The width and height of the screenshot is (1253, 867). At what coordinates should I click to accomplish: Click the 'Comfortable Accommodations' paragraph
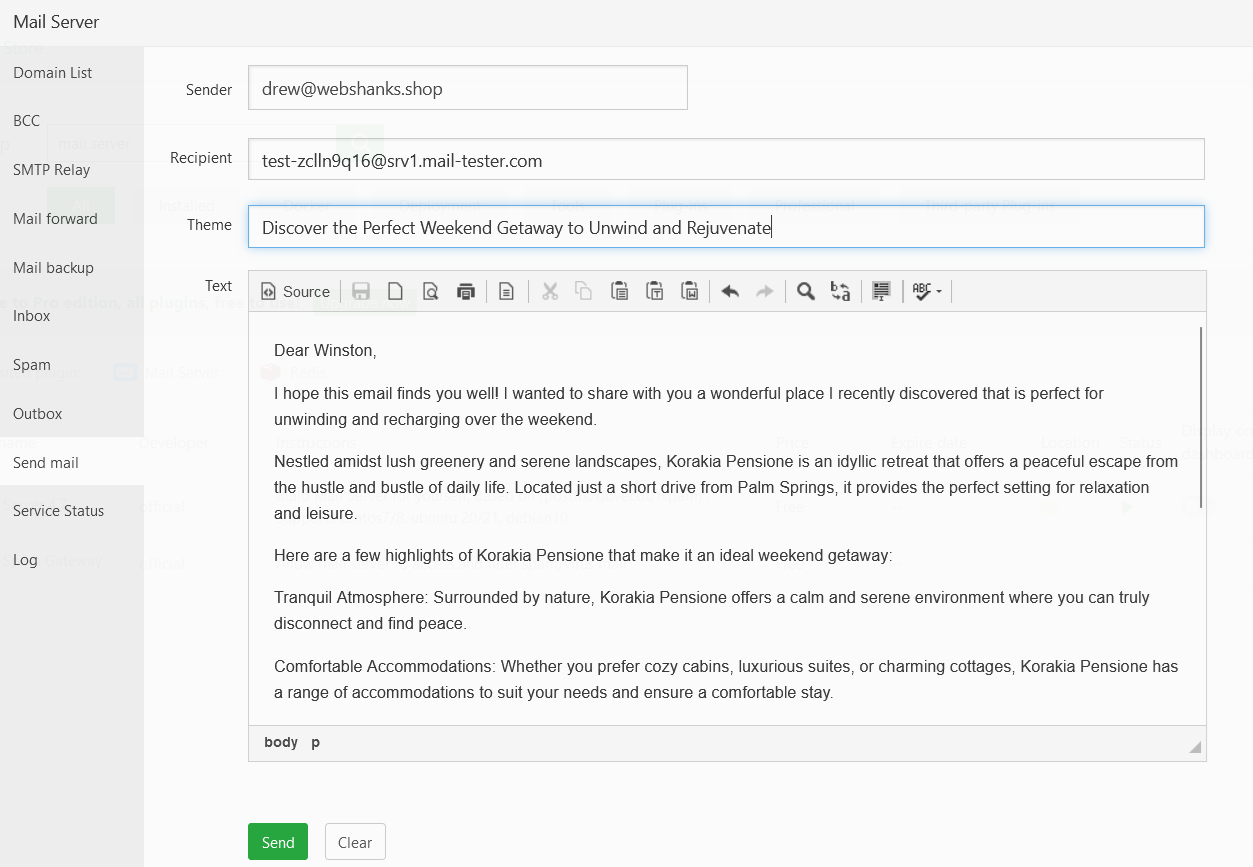[x=726, y=679]
